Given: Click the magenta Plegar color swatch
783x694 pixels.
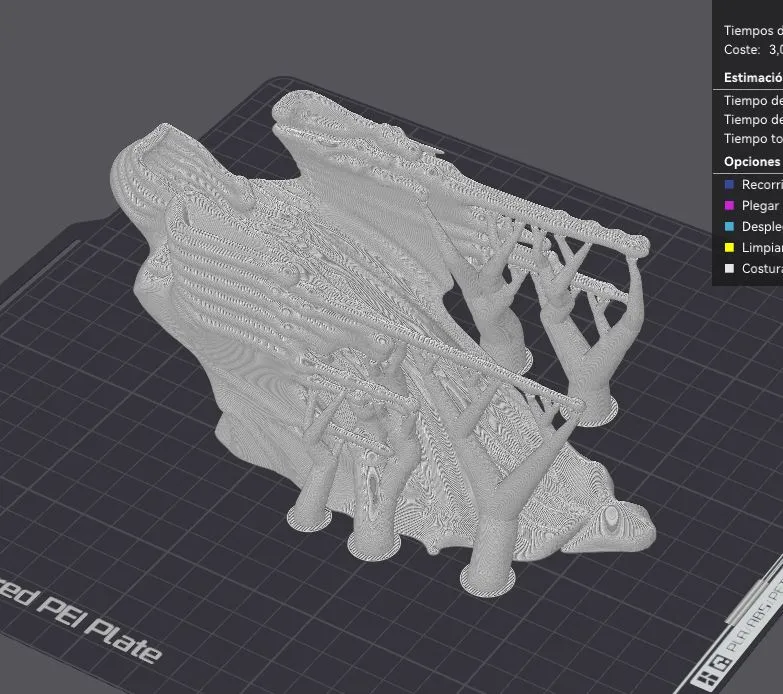Looking at the screenshot, I should (x=729, y=206).
